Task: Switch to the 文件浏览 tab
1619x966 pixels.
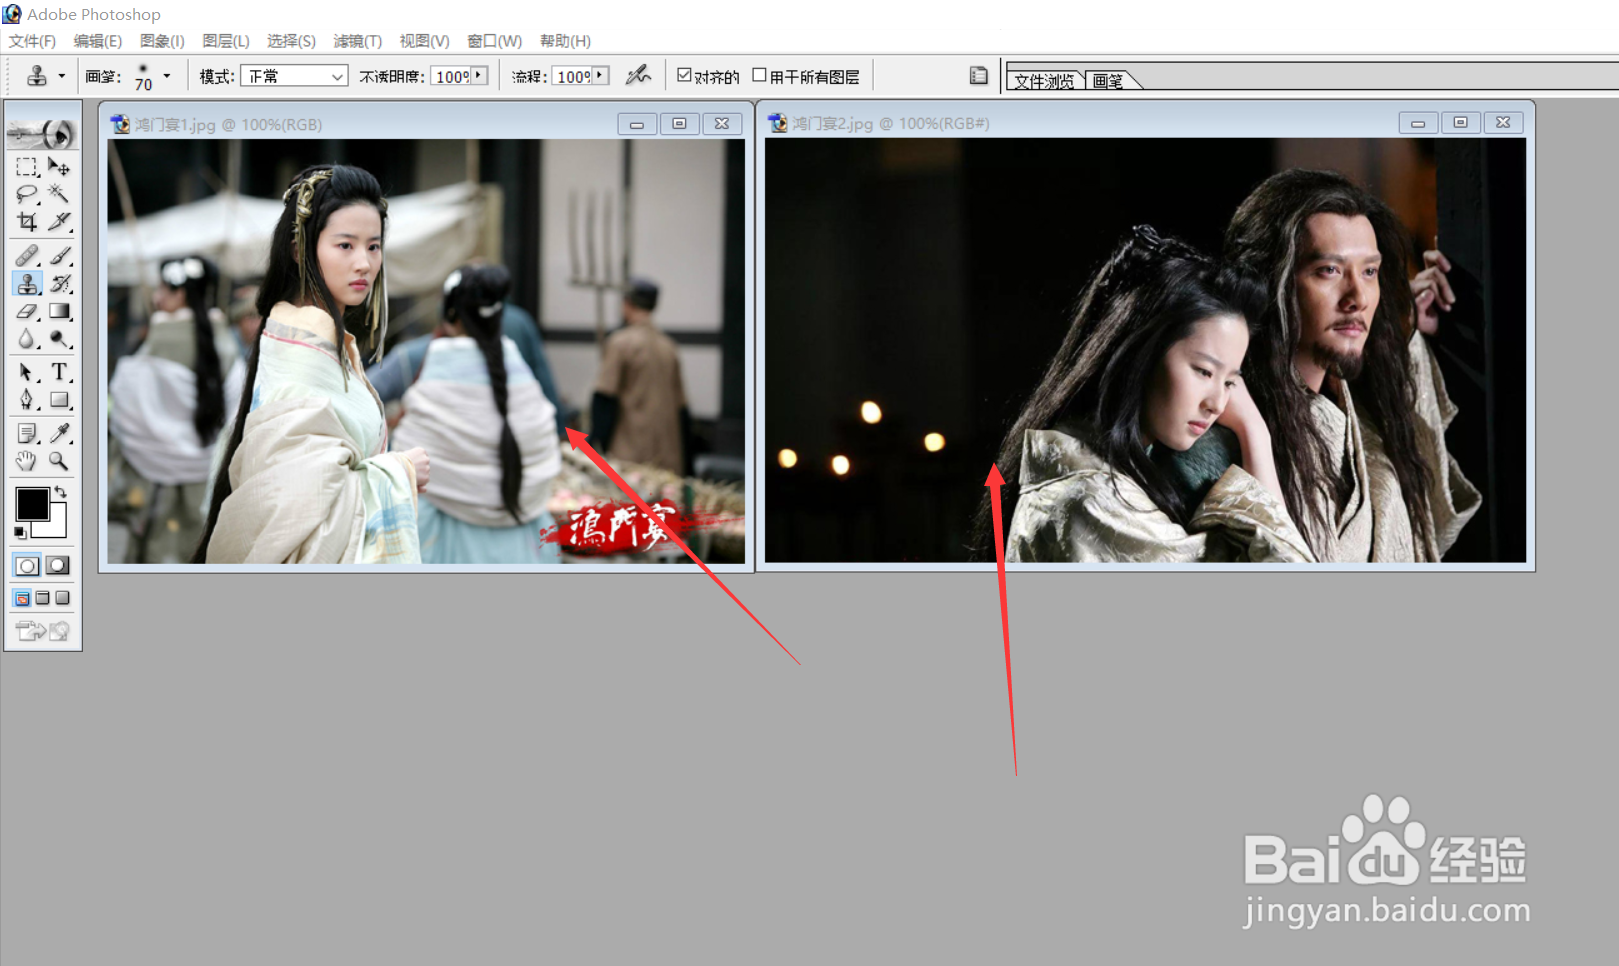Action: point(1045,80)
